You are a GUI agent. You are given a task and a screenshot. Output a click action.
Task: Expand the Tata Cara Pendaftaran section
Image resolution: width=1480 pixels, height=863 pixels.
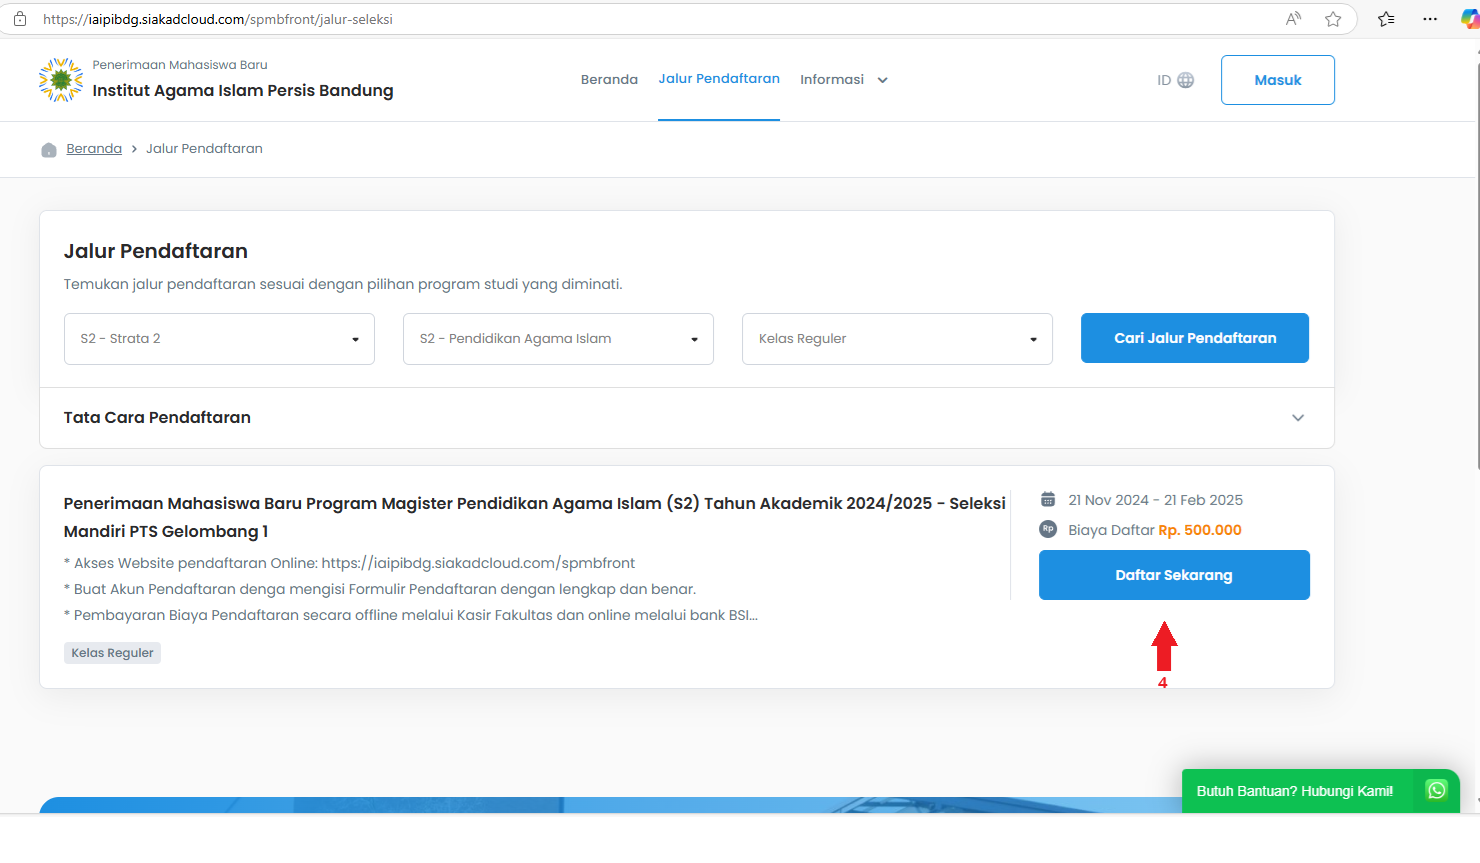1297,418
